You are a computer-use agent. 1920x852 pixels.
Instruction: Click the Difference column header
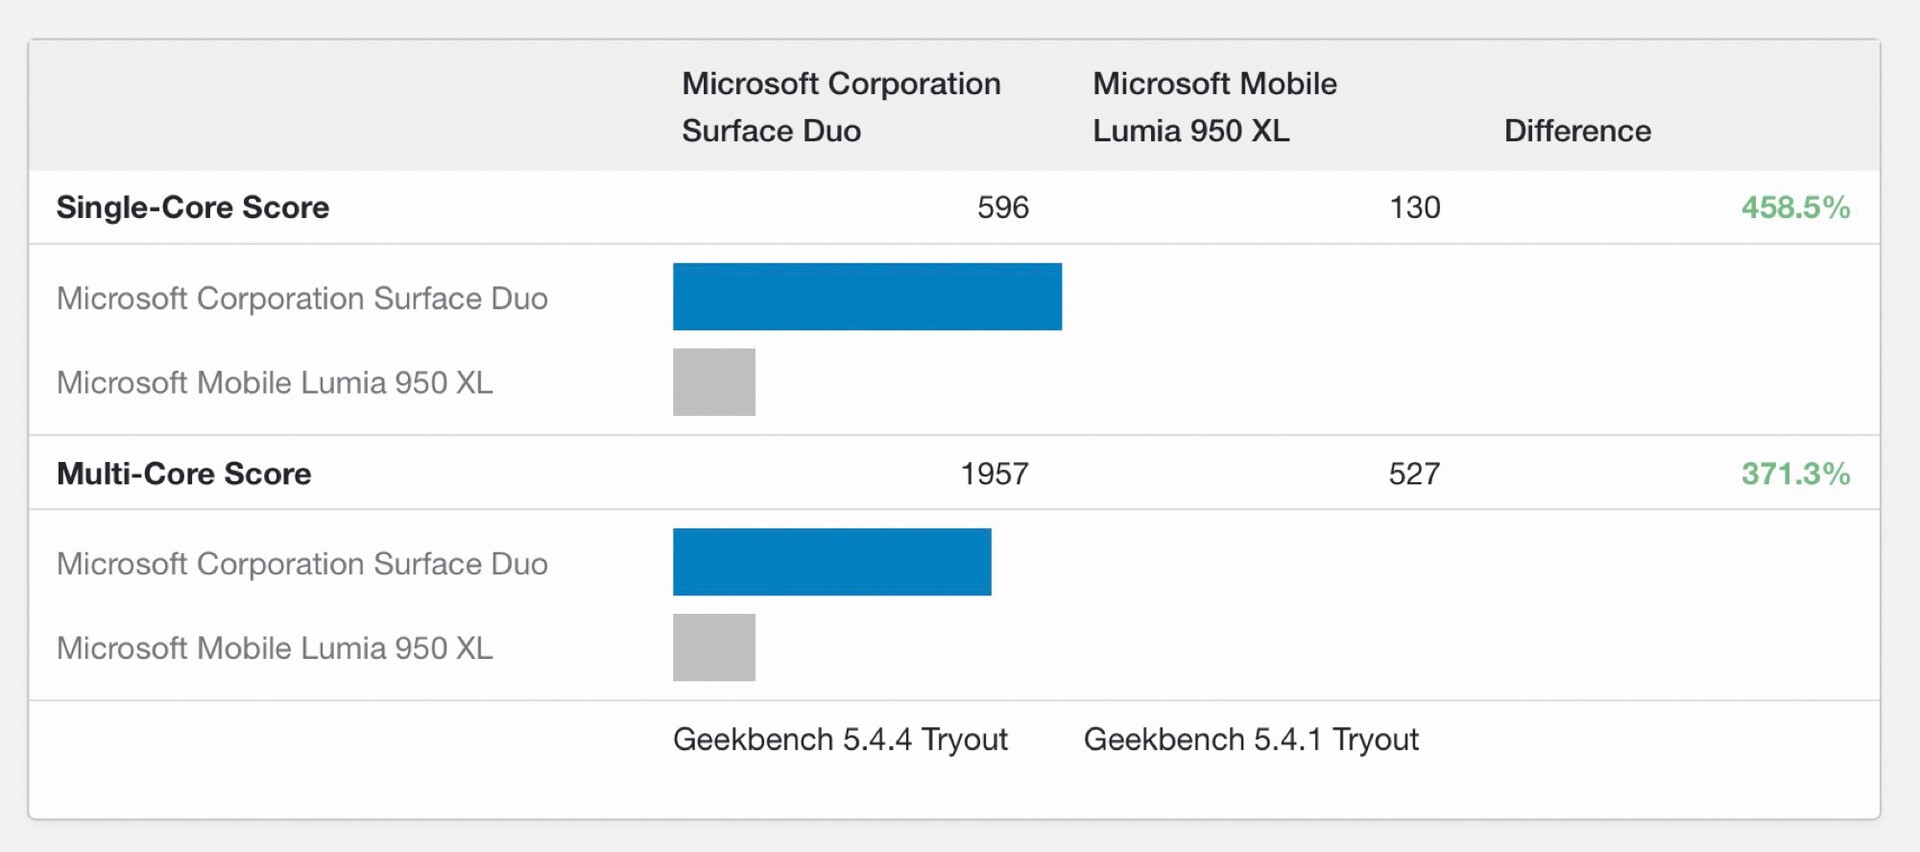(1577, 131)
